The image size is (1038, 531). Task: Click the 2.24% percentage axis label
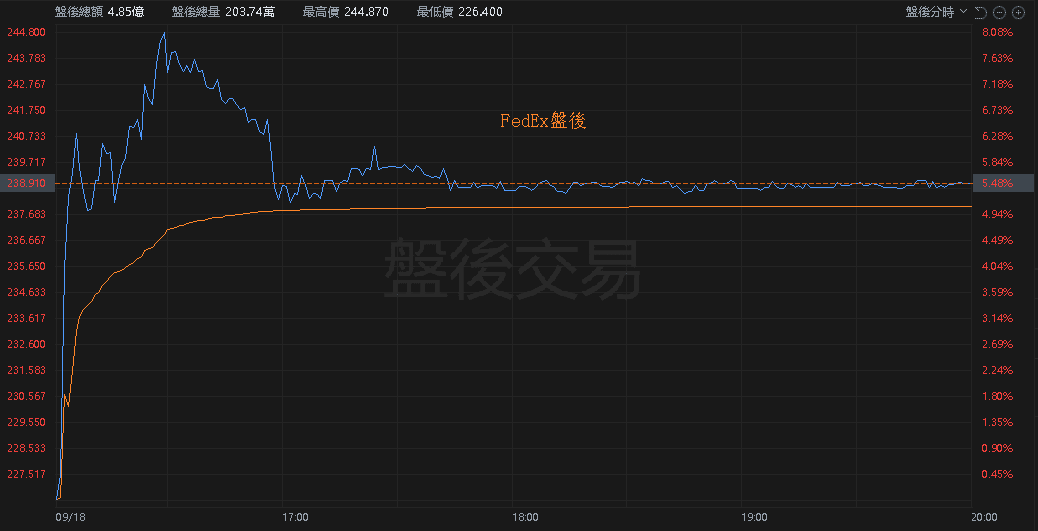click(998, 370)
